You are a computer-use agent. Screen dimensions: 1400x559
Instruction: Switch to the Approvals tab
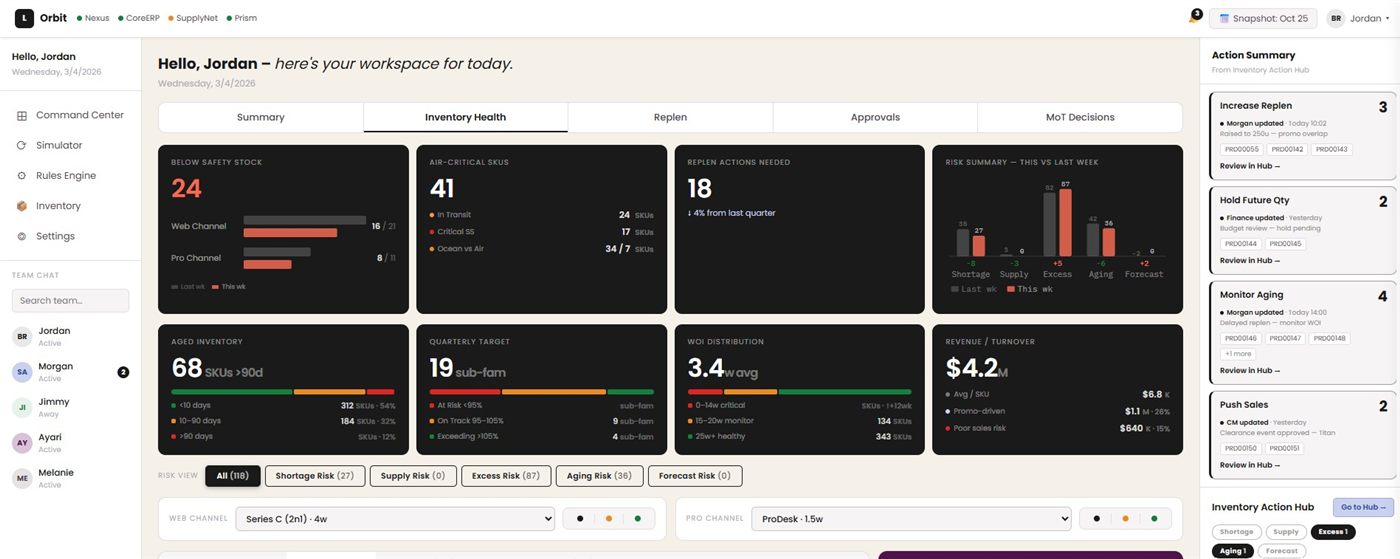(x=875, y=117)
